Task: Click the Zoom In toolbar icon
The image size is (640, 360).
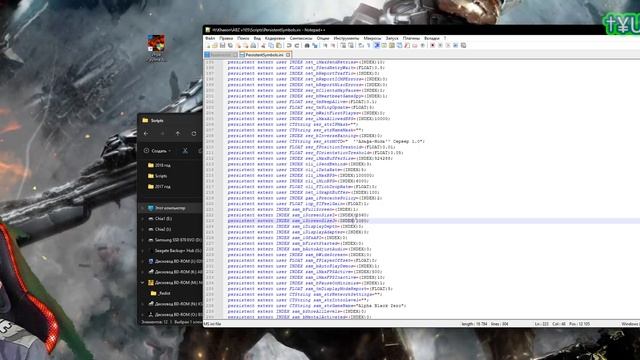Action: coord(325,45)
